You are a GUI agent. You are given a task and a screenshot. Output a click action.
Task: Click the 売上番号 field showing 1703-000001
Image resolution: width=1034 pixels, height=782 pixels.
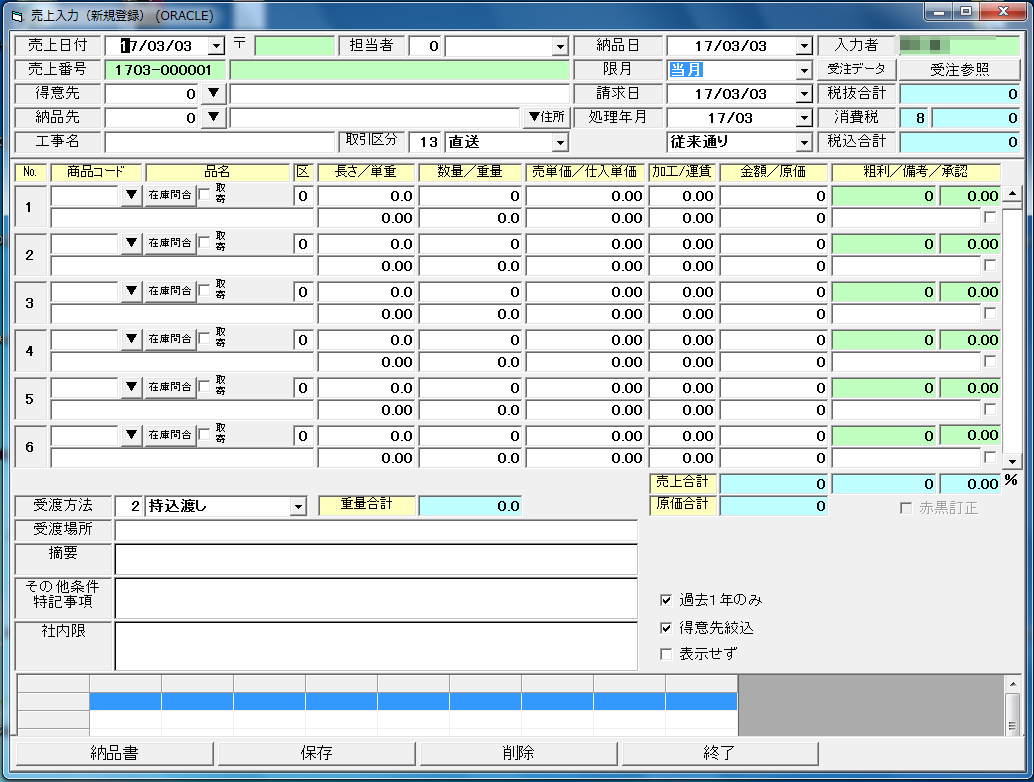pos(165,70)
